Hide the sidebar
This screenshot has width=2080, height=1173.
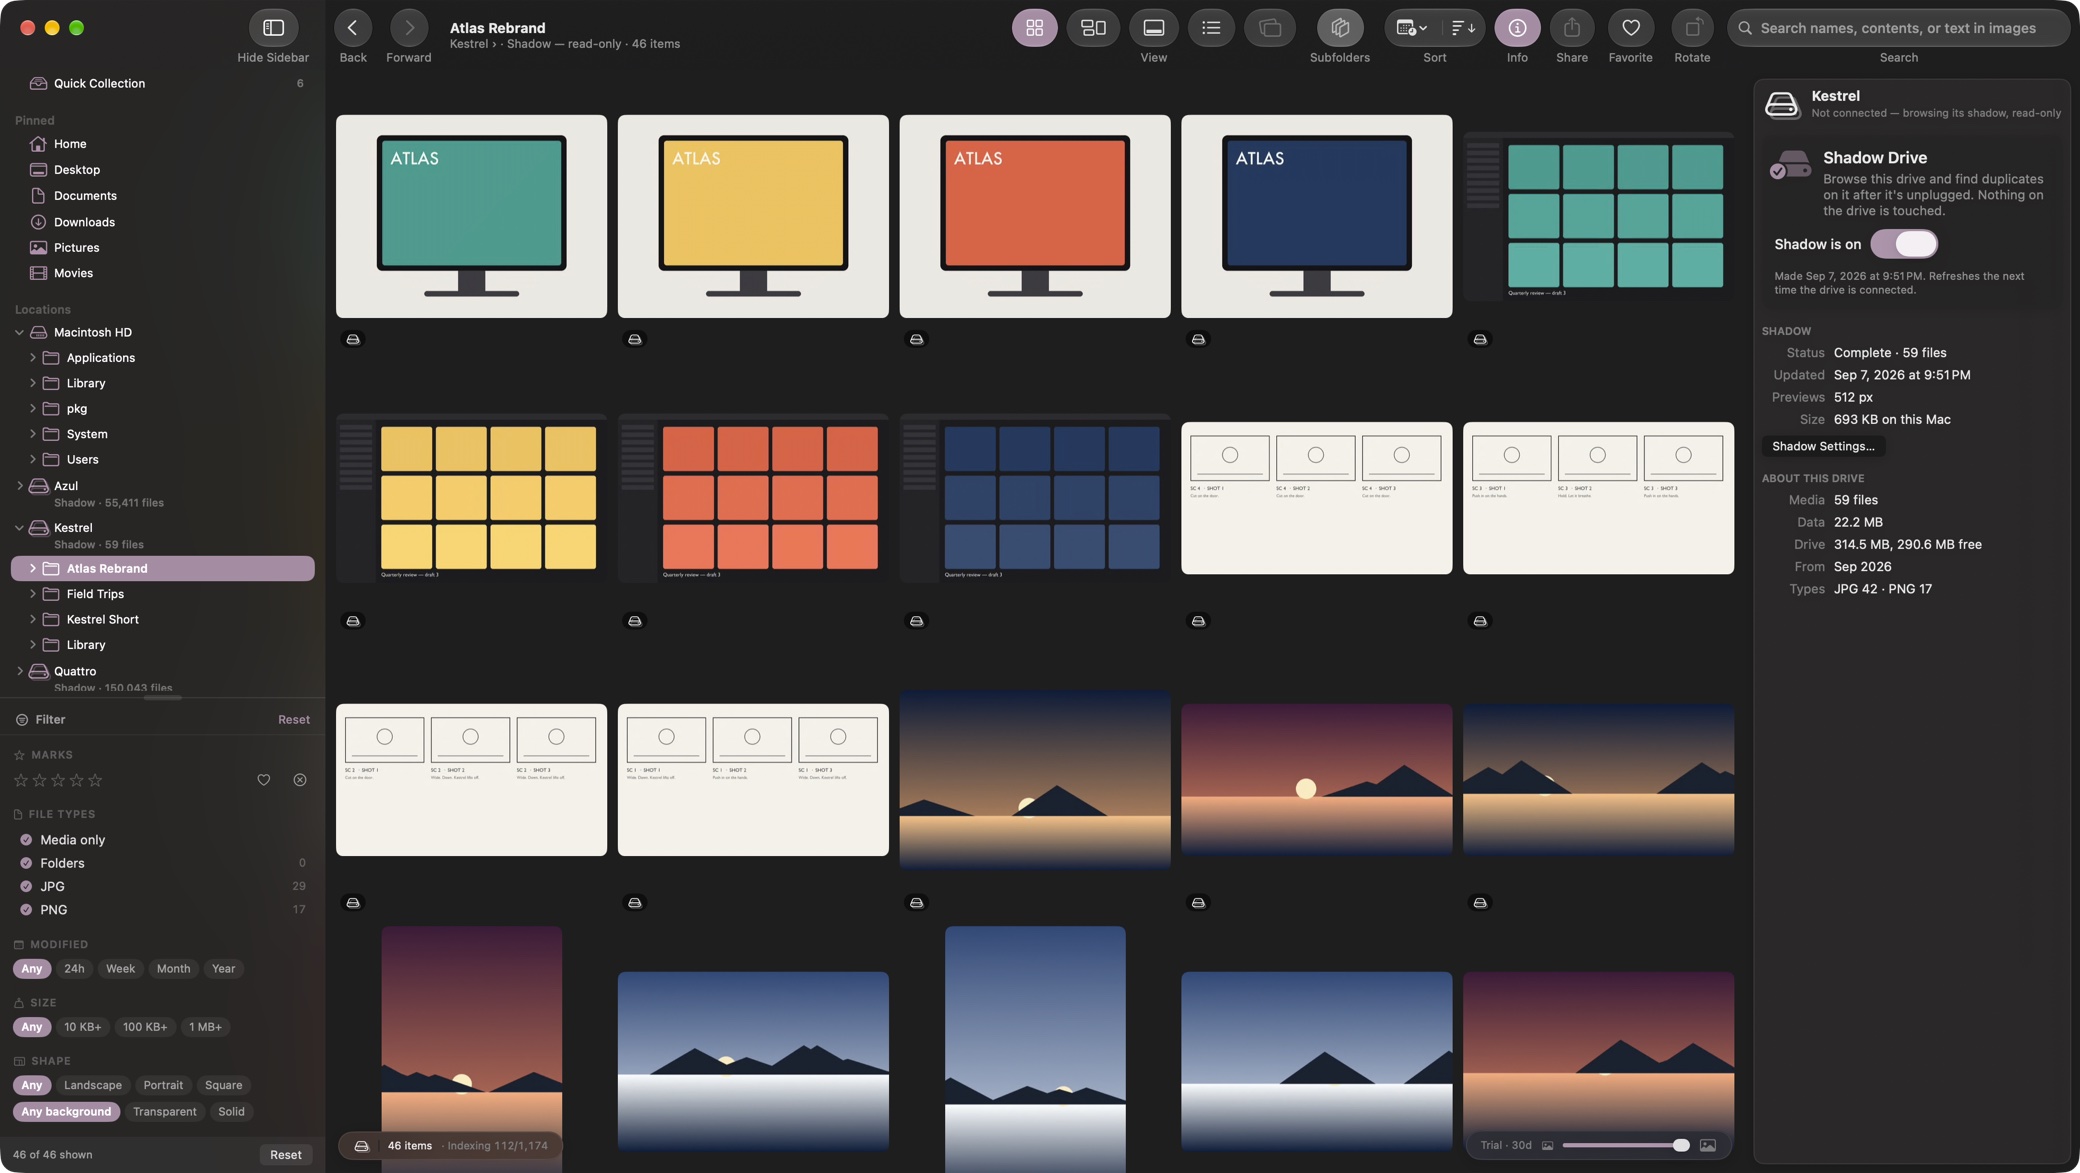(x=273, y=28)
